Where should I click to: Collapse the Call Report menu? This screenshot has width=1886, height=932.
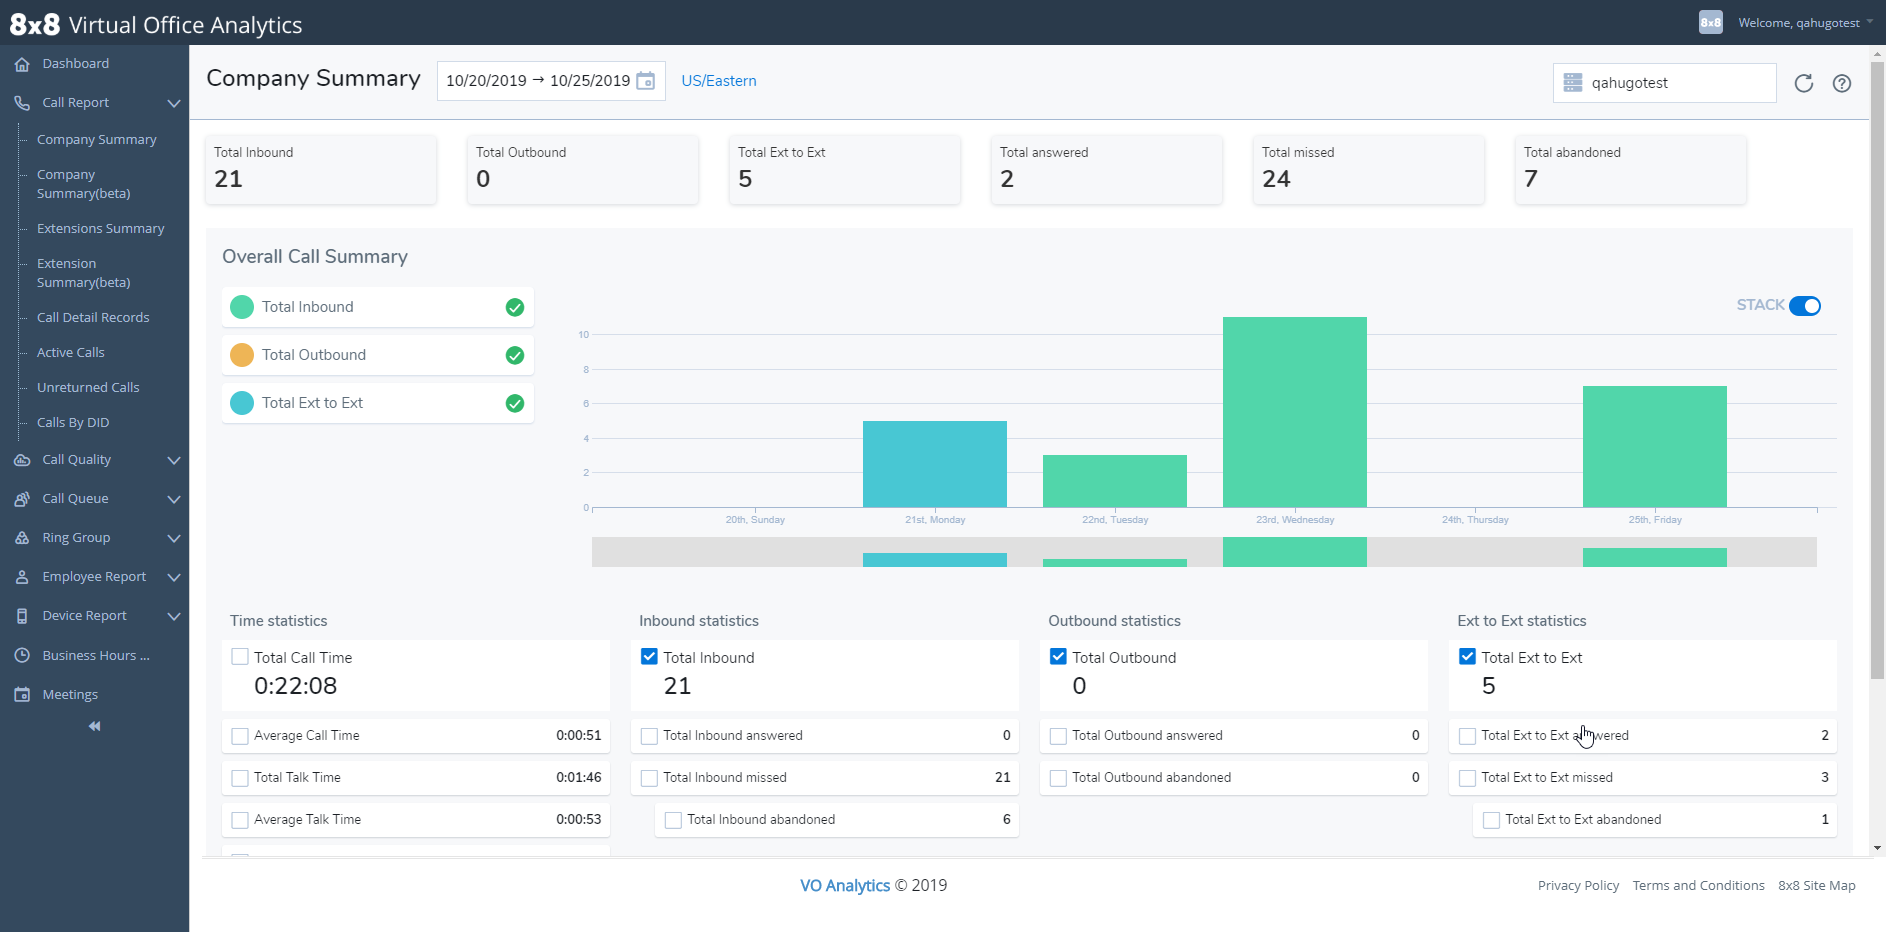coord(174,102)
